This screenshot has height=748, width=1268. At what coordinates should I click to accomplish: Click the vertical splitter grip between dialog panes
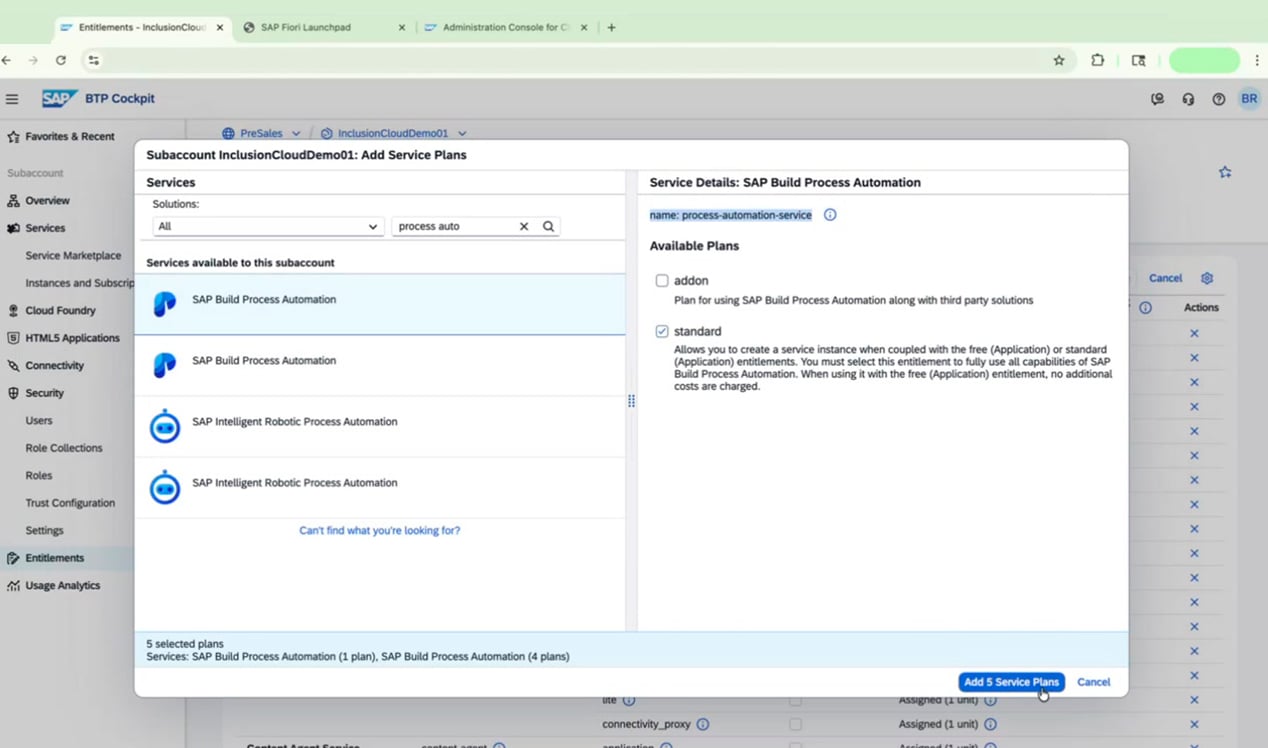point(631,401)
